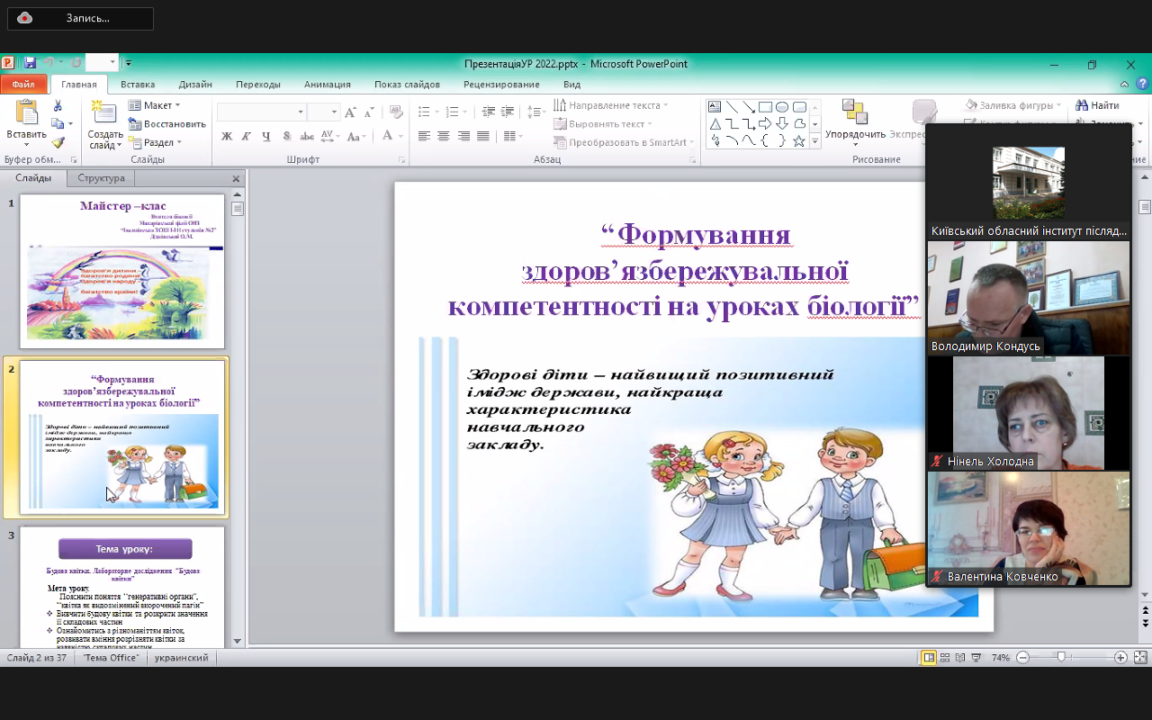Viewport: 1152px width, 720px height.
Task: Click the Создать слайд icon
Action: (x=104, y=112)
